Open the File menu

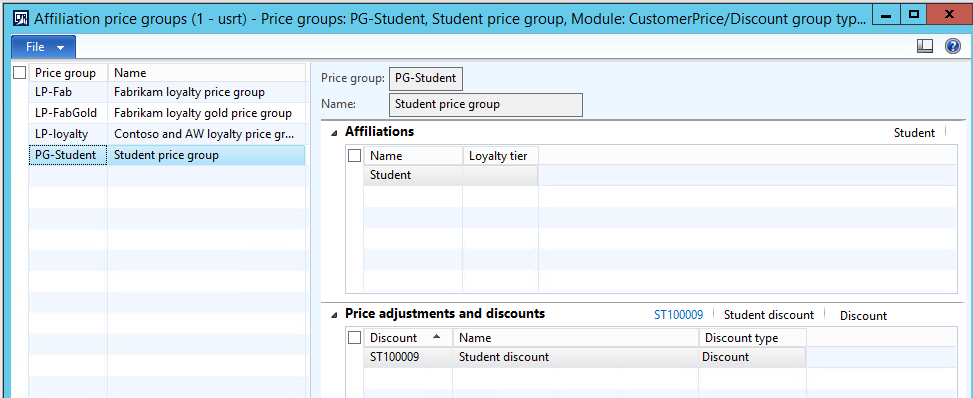coord(43,47)
